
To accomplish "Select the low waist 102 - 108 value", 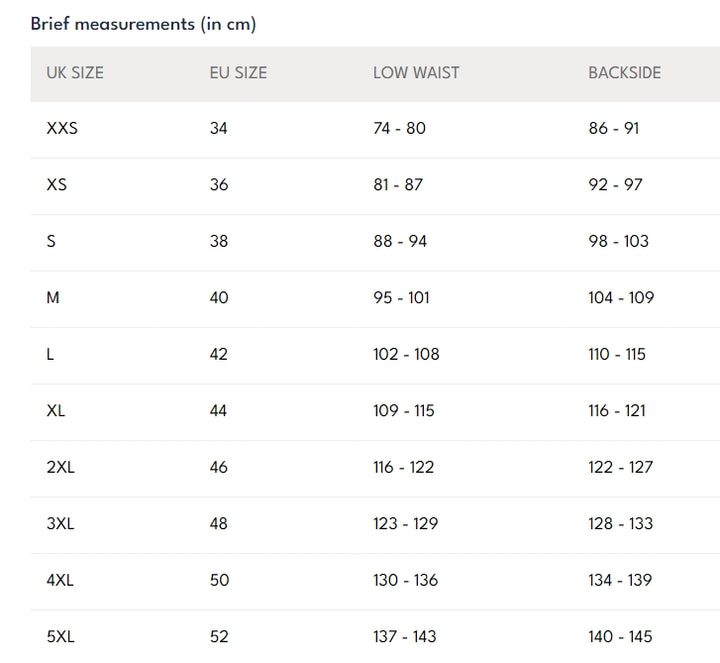I will (x=406, y=354).
